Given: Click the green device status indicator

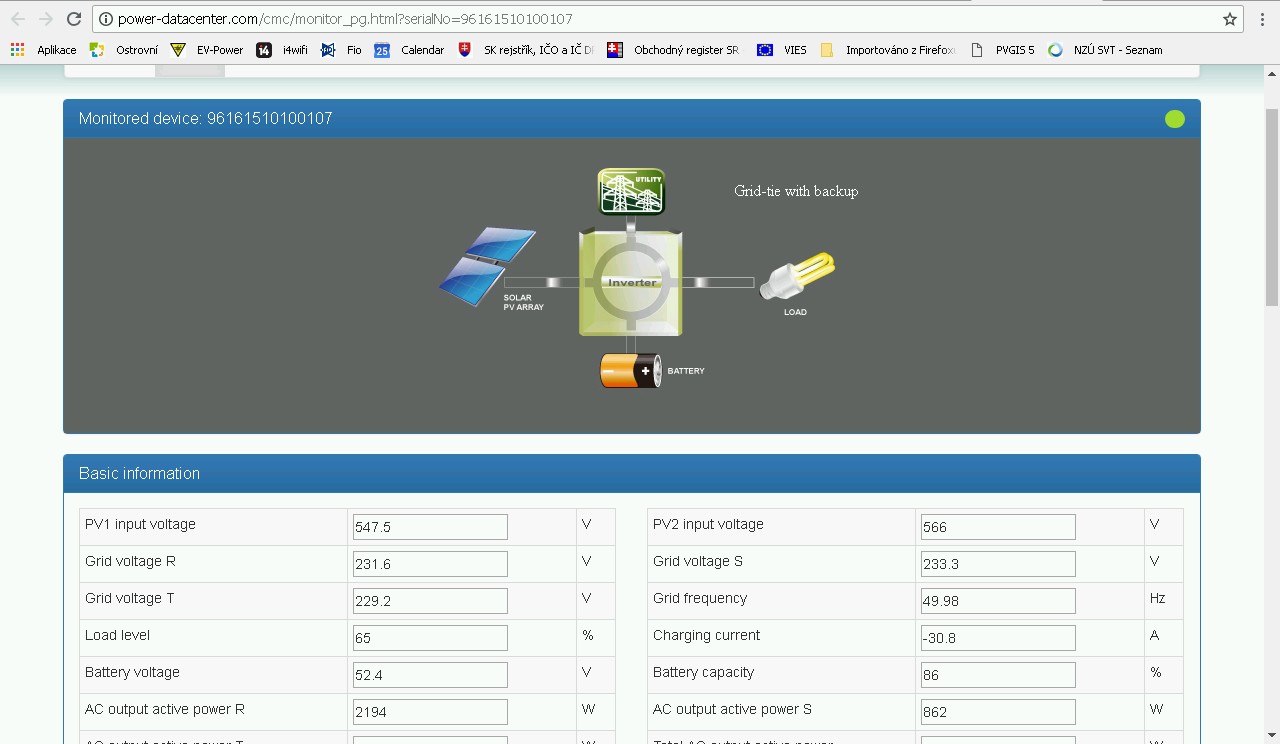Looking at the screenshot, I should pyautogui.click(x=1175, y=119).
